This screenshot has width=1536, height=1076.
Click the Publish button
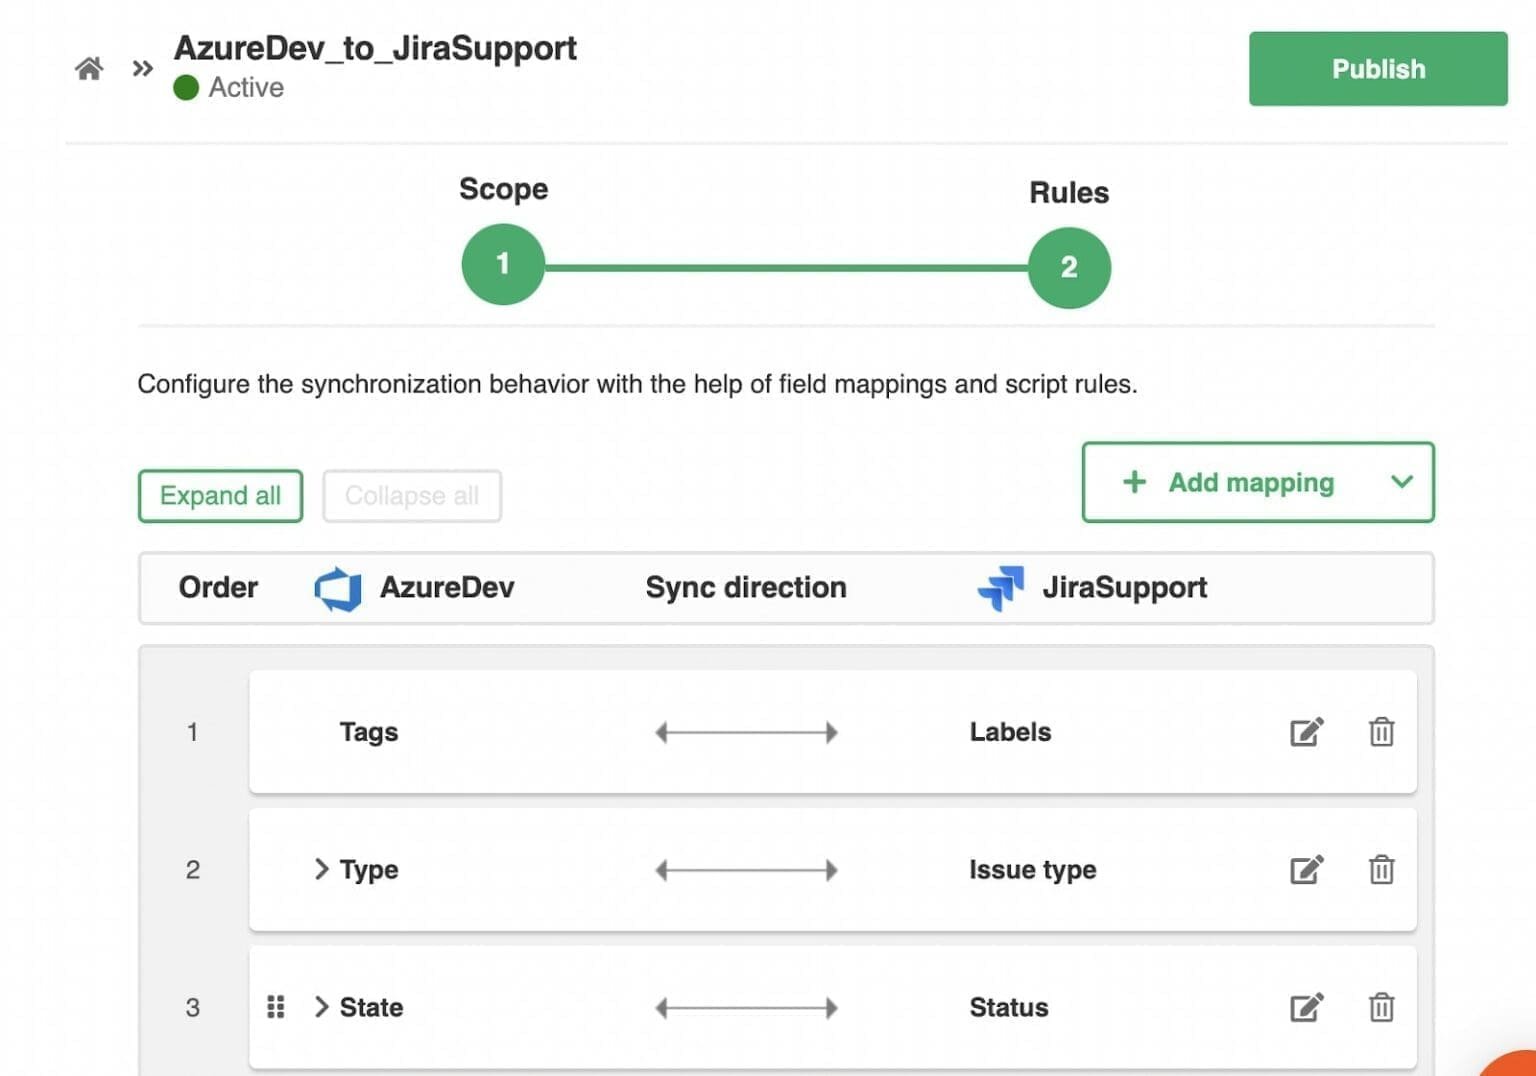(1377, 69)
